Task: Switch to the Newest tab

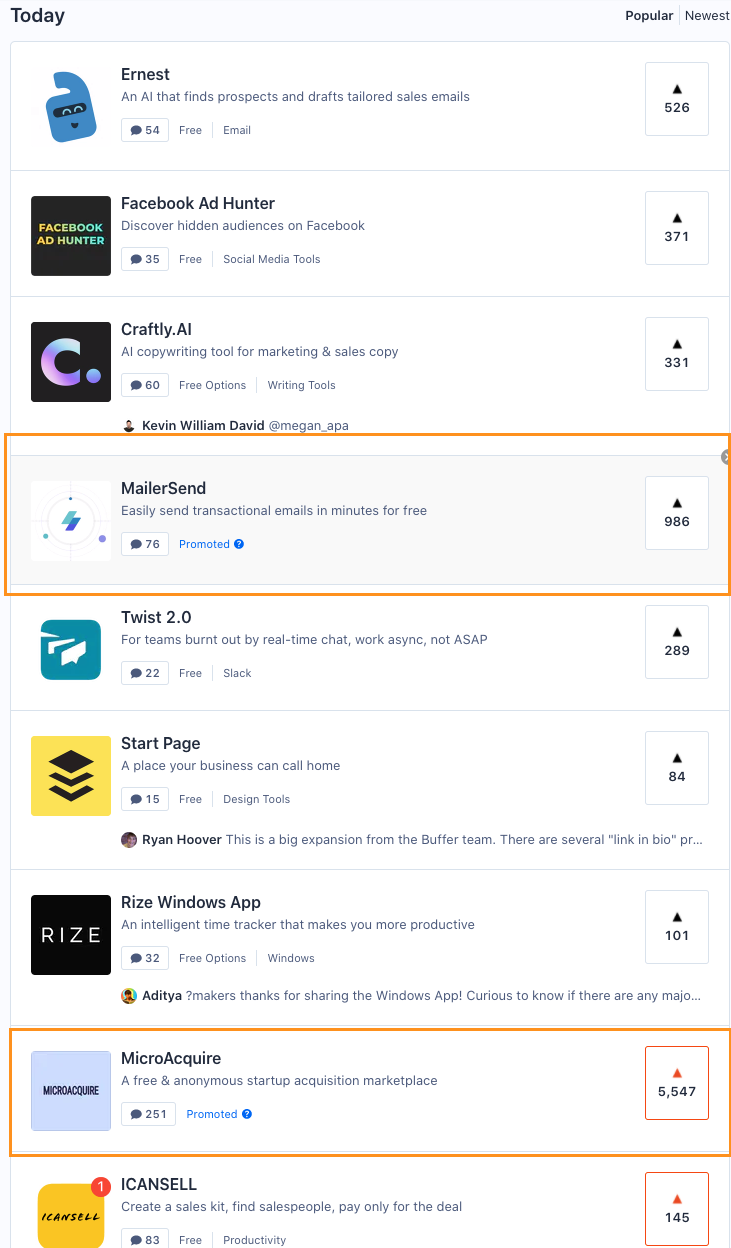Action: tap(707, 16)
